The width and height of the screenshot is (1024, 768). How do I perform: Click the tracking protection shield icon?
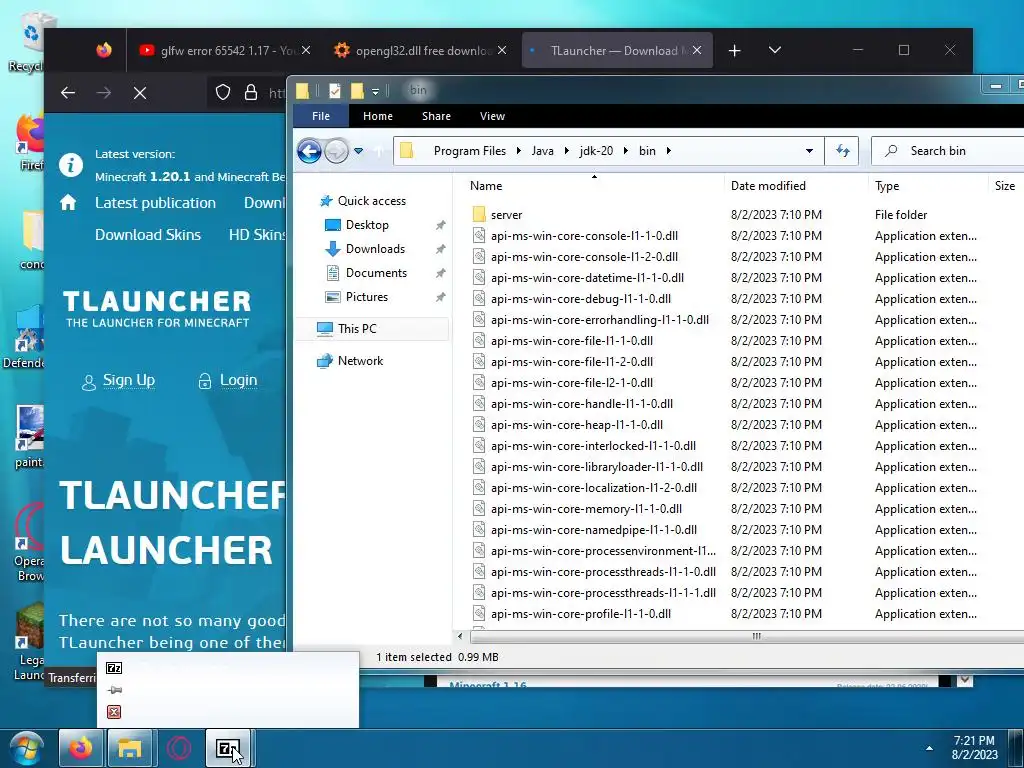(223, 93)
